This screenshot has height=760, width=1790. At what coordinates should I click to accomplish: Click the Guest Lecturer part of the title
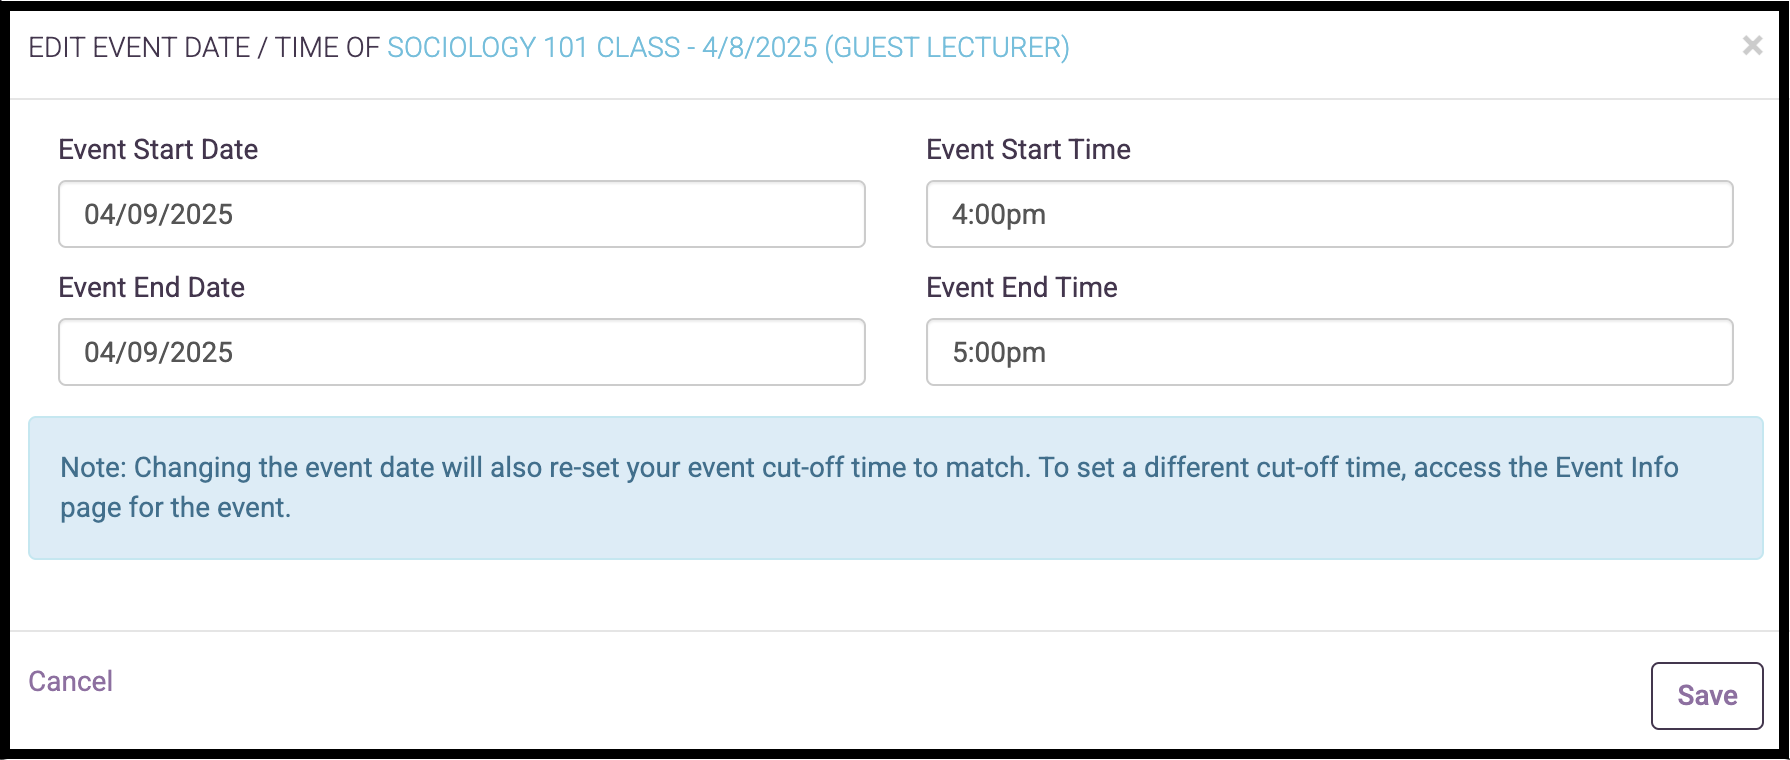coord(947,47)
